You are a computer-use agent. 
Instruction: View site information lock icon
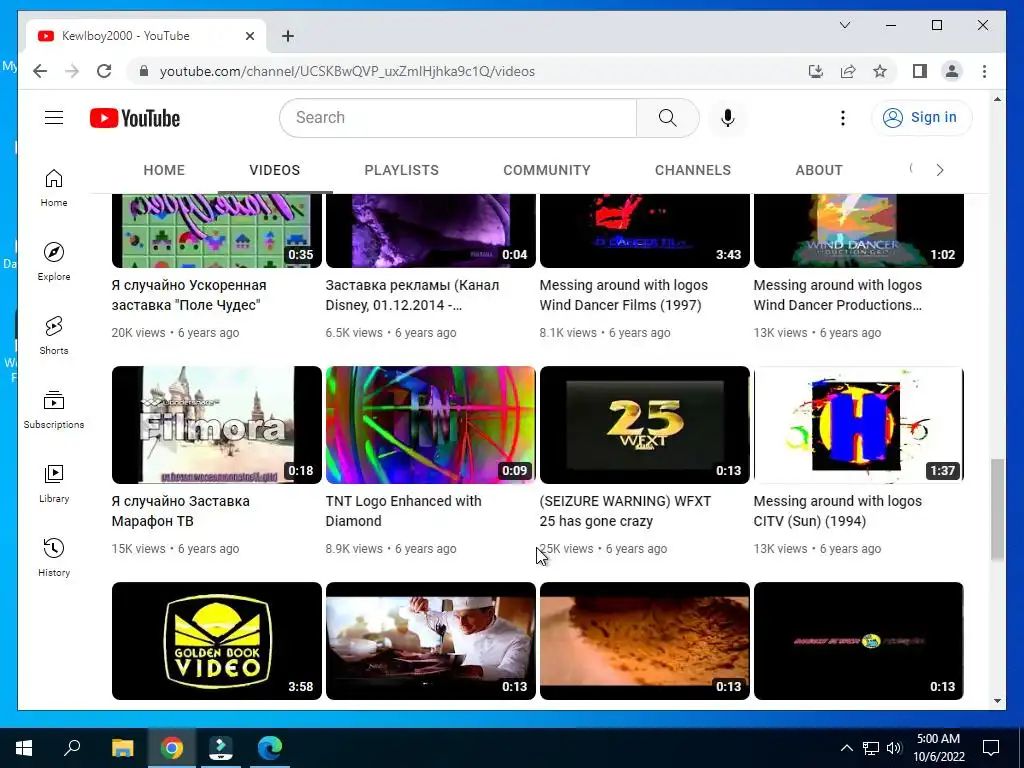[144, 71]
